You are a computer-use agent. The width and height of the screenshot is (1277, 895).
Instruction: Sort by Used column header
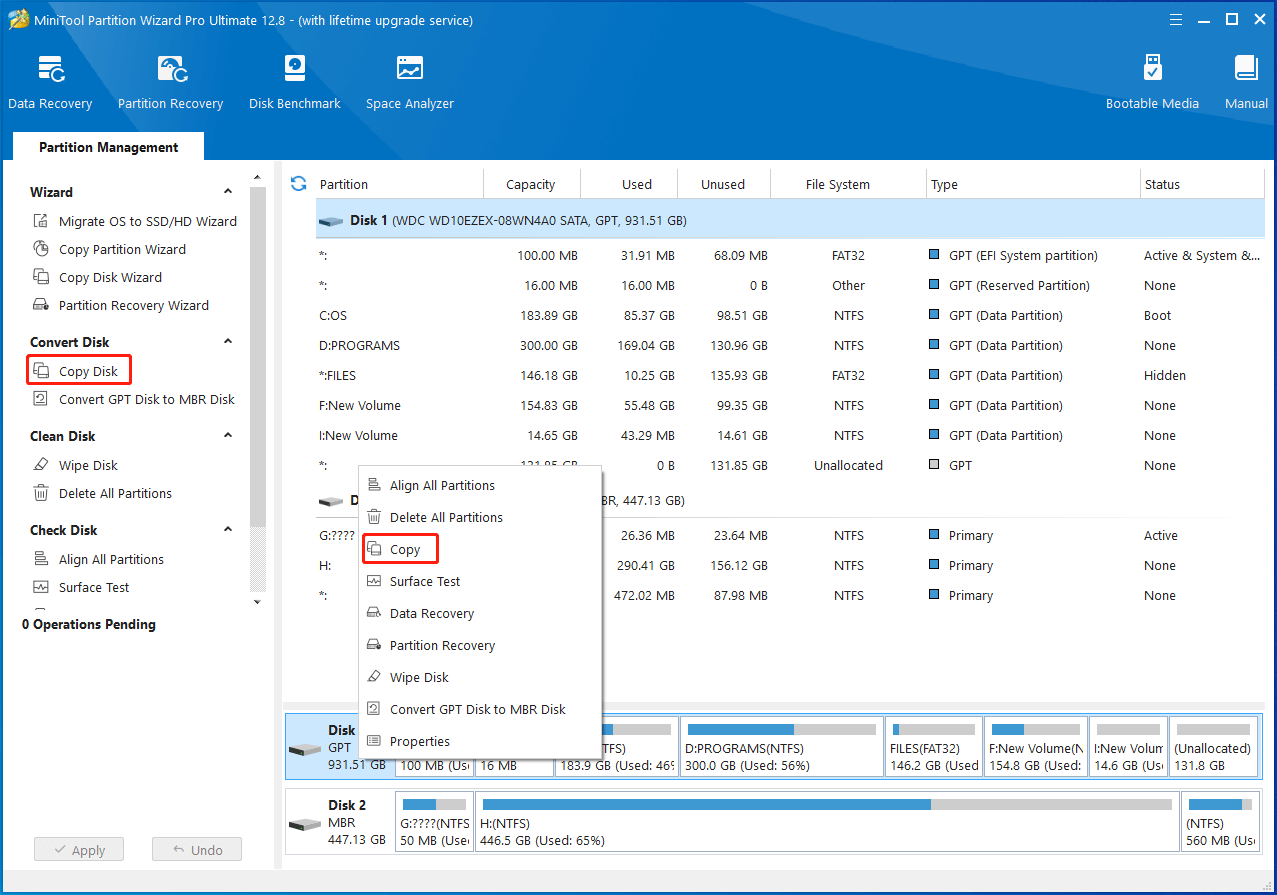coord(628,184)
